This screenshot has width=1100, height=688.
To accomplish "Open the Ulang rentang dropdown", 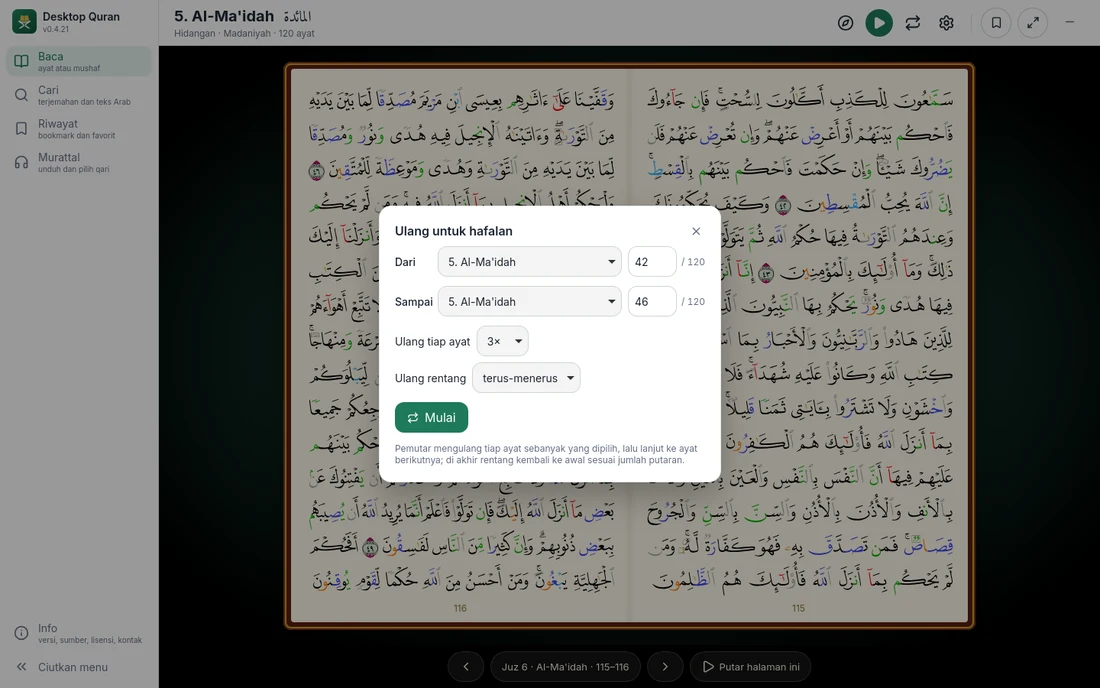I will [526, 378].
